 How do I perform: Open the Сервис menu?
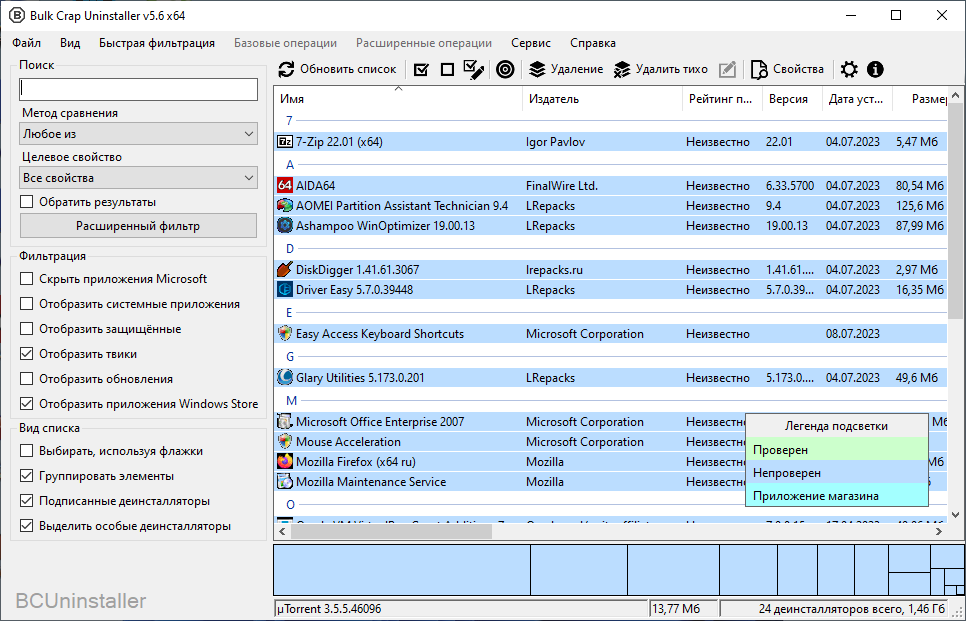(x=531, y=43)
